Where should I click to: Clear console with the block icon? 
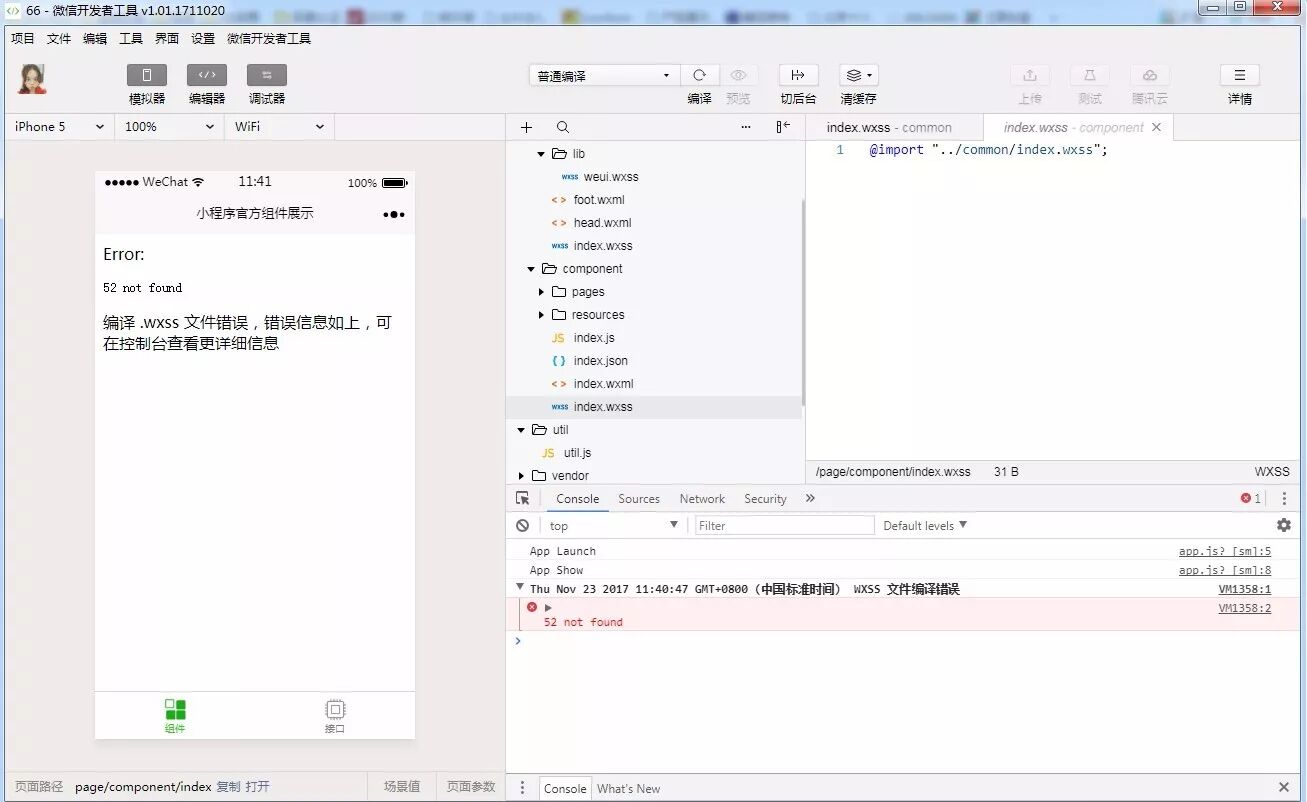tap(522, 525)
